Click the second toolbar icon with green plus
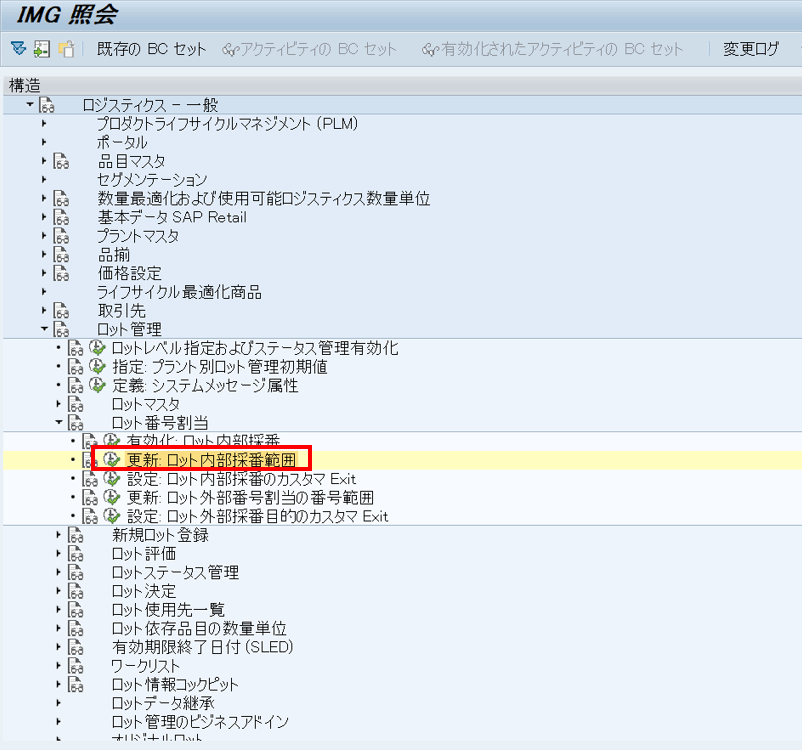Screen dimensions: 802x752 (41, 48)
